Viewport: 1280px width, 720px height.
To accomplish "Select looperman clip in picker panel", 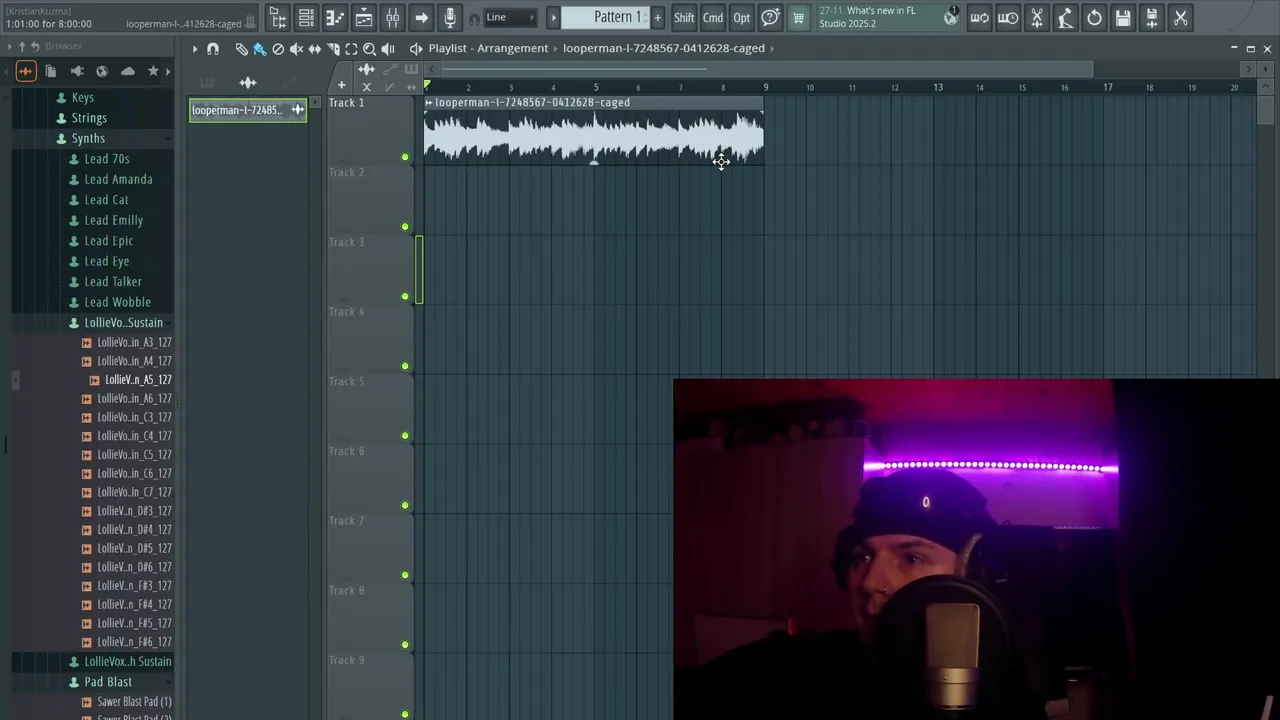I will coord(248,110).
